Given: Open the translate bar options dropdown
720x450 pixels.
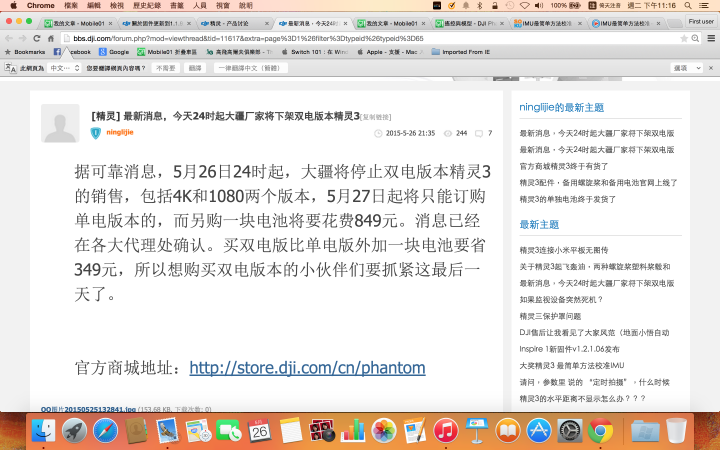Looking at the screenshot, I should tap(686, 68).
